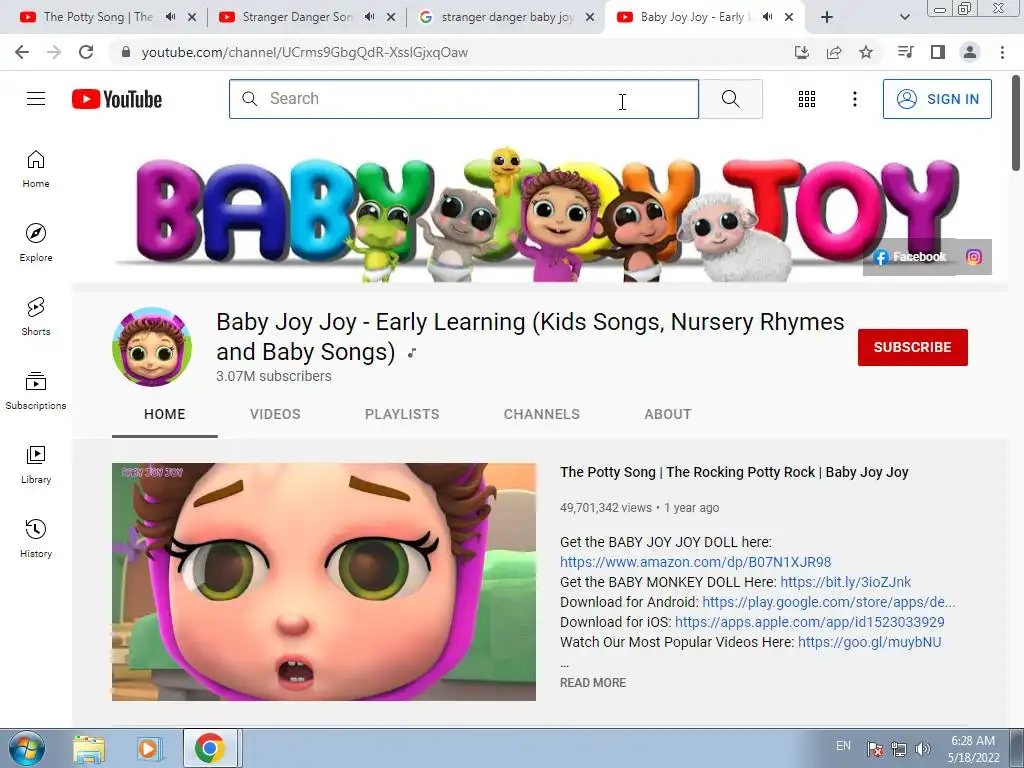
Task: Open the YouTube apps grid
Action: 807,99
